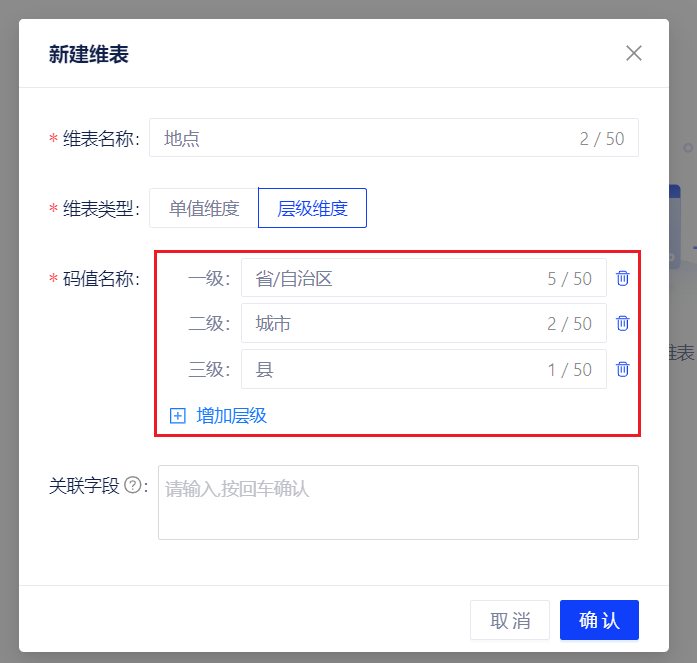Remove the 三级 县 level row
697x663 pixels.
point(622,369)
